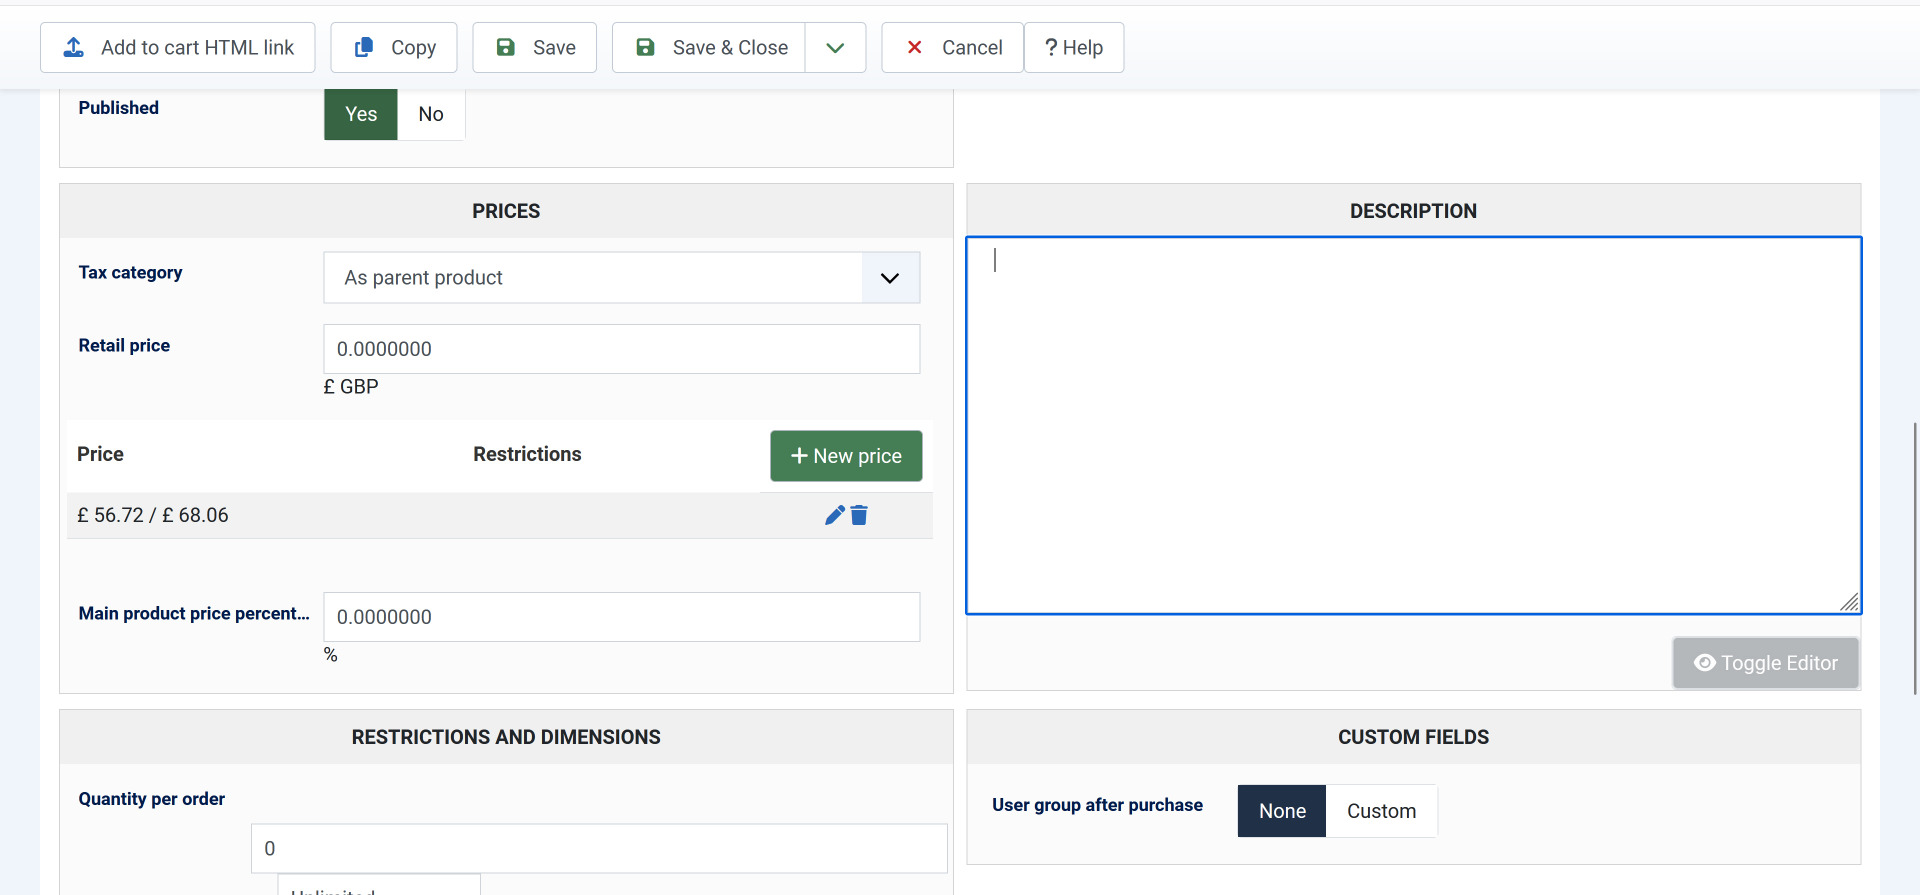Set Published to Yes
The image size is (1920, 895).
click(361, 114)
